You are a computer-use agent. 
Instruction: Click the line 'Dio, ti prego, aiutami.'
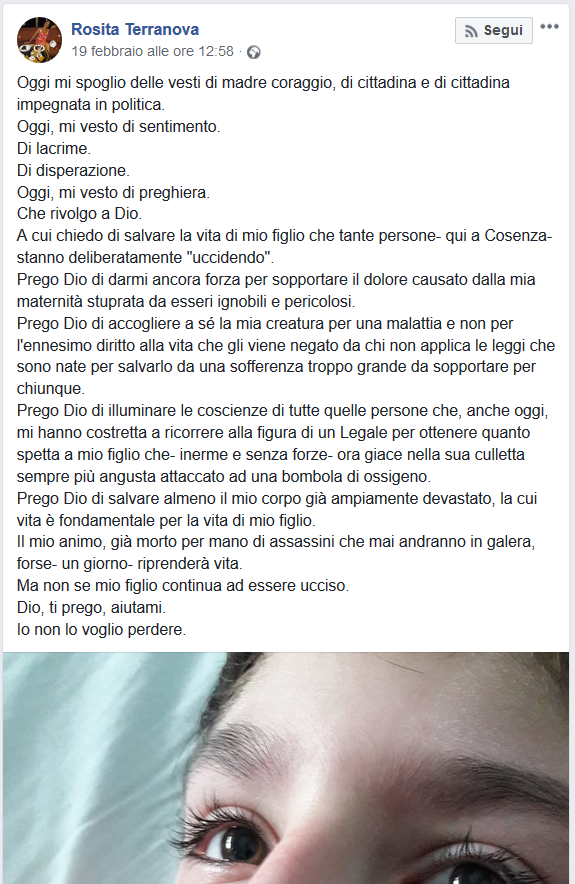(x=91, y=607)
